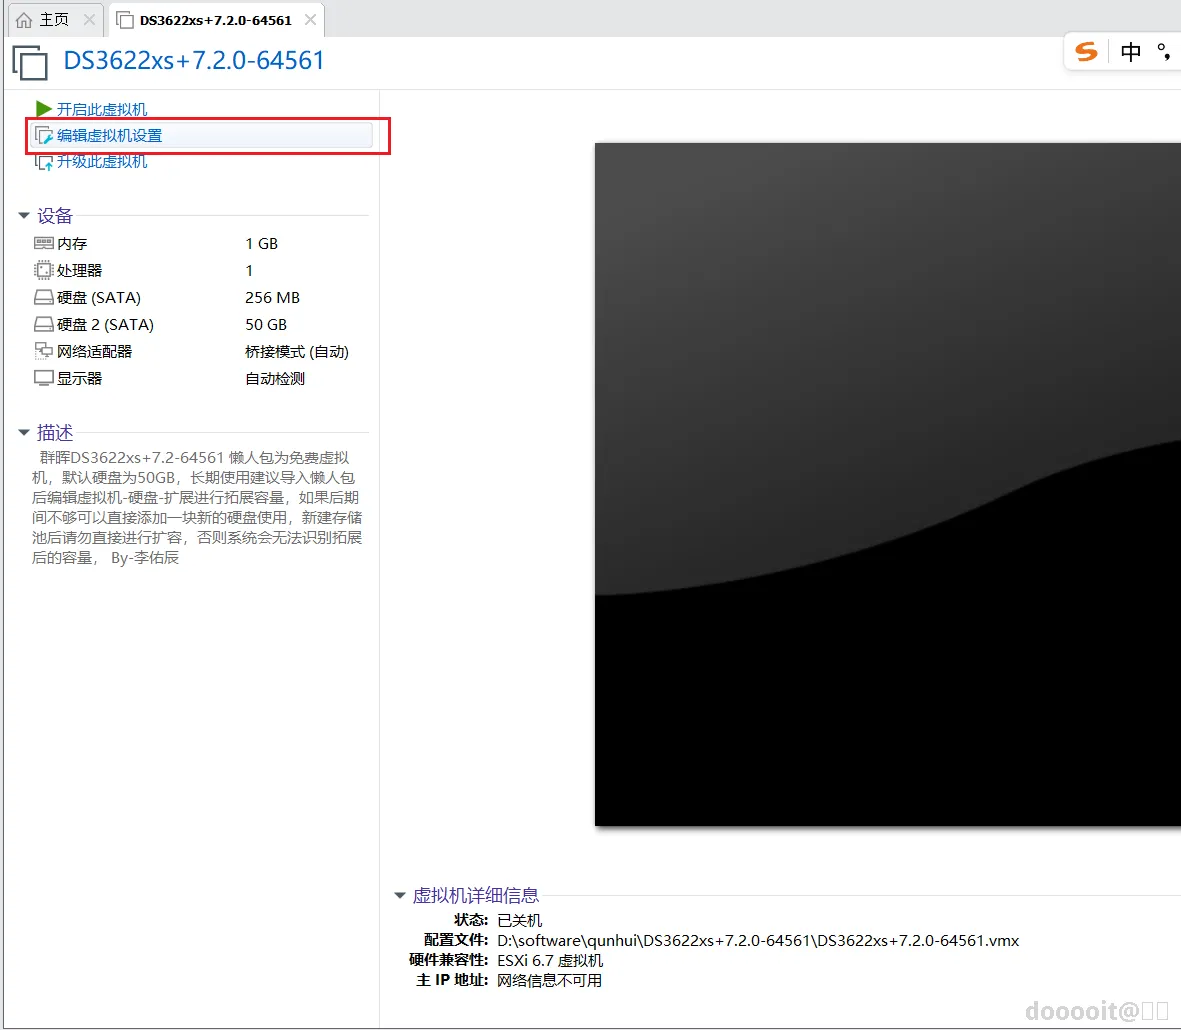Image resolution: width=1181 pixels, height=1030 pixels.
Task: Click the 已关机 status value
Action: point(520,920)
